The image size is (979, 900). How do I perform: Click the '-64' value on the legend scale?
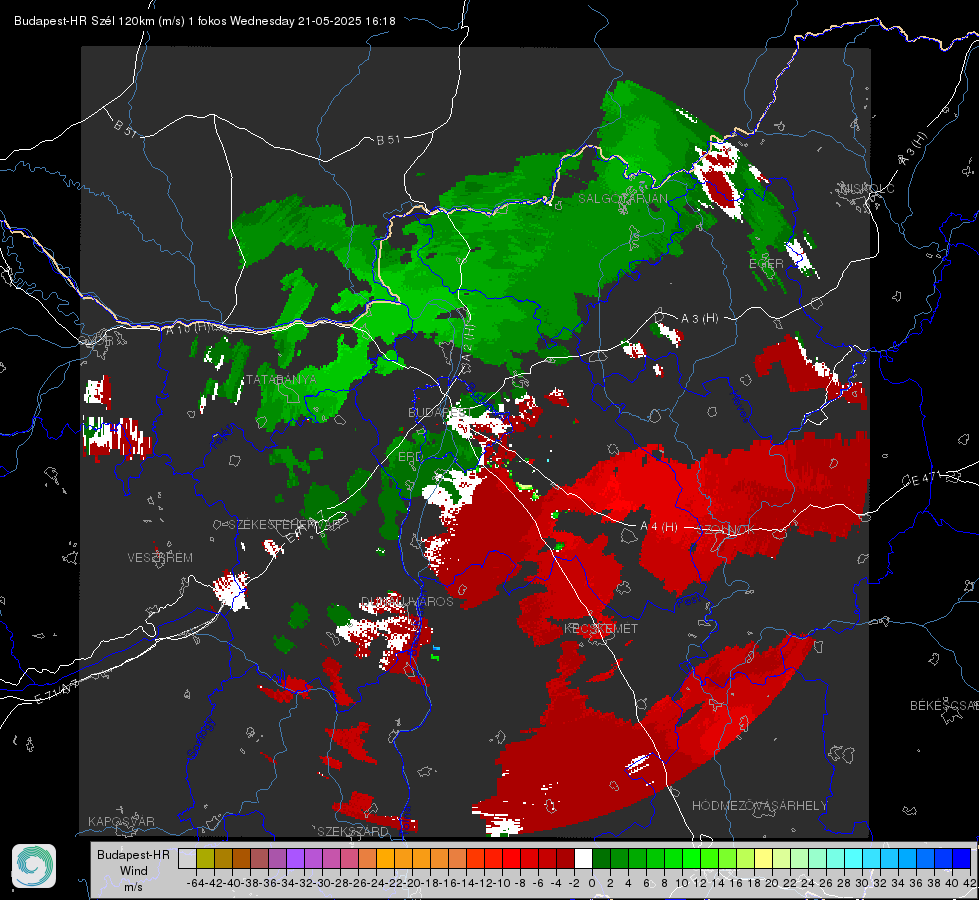[196, 883]
